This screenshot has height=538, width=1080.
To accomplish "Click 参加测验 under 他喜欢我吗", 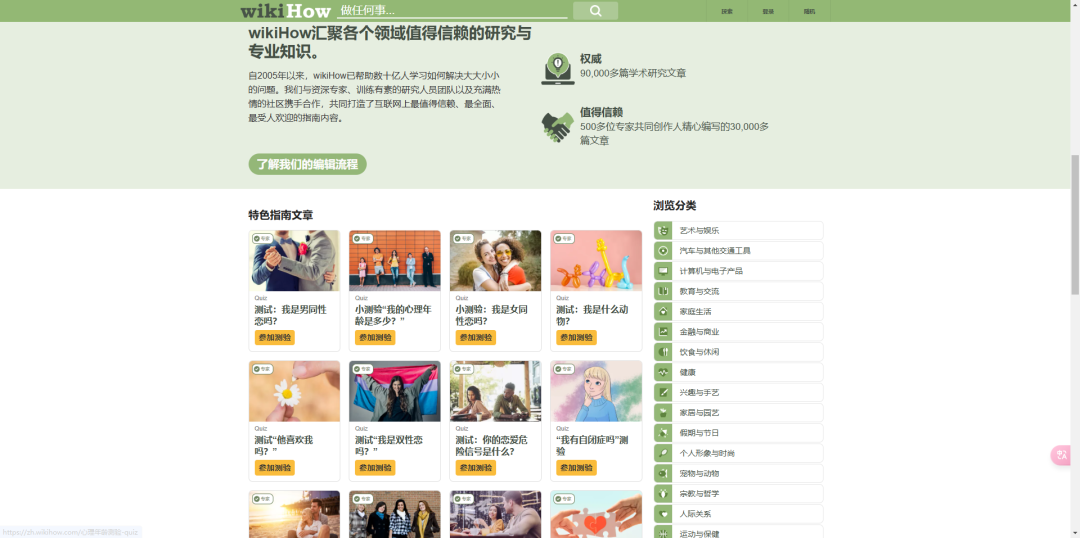I will coord(275,468).
